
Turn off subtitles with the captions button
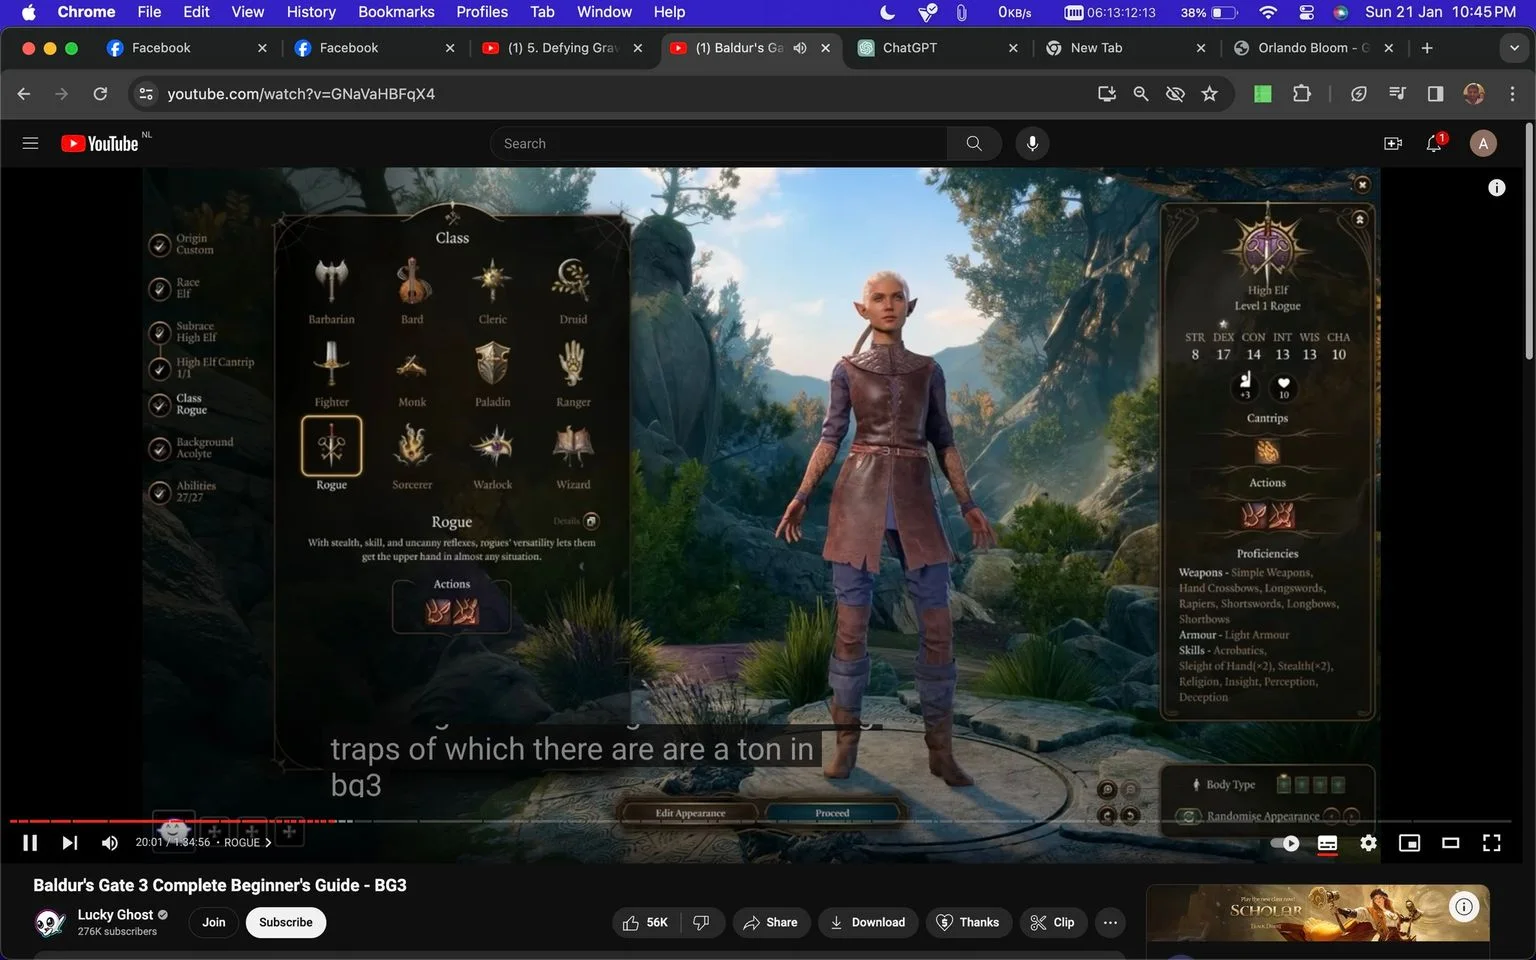(1327, 843)
